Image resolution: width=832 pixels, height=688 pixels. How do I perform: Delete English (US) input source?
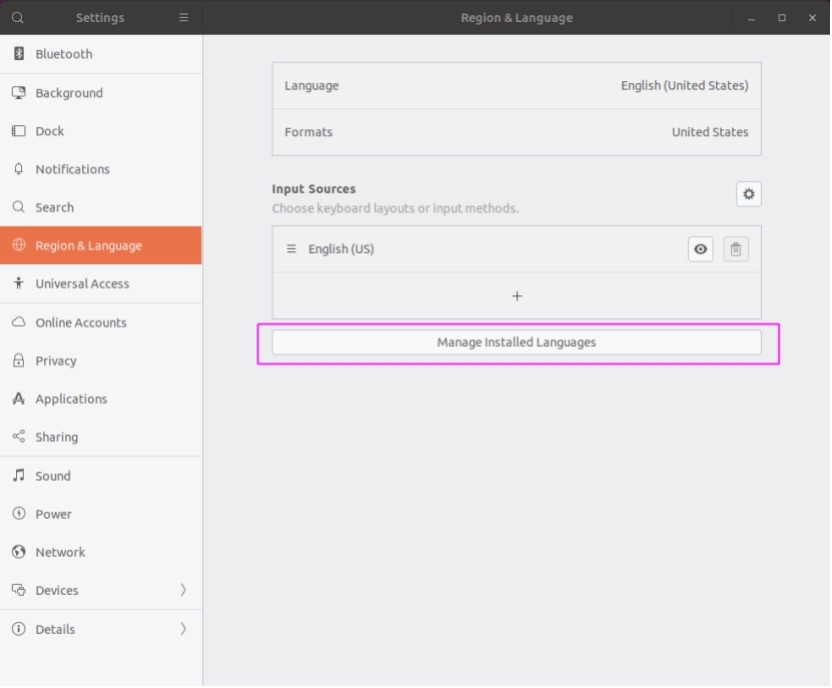click(x=736, y=249)
